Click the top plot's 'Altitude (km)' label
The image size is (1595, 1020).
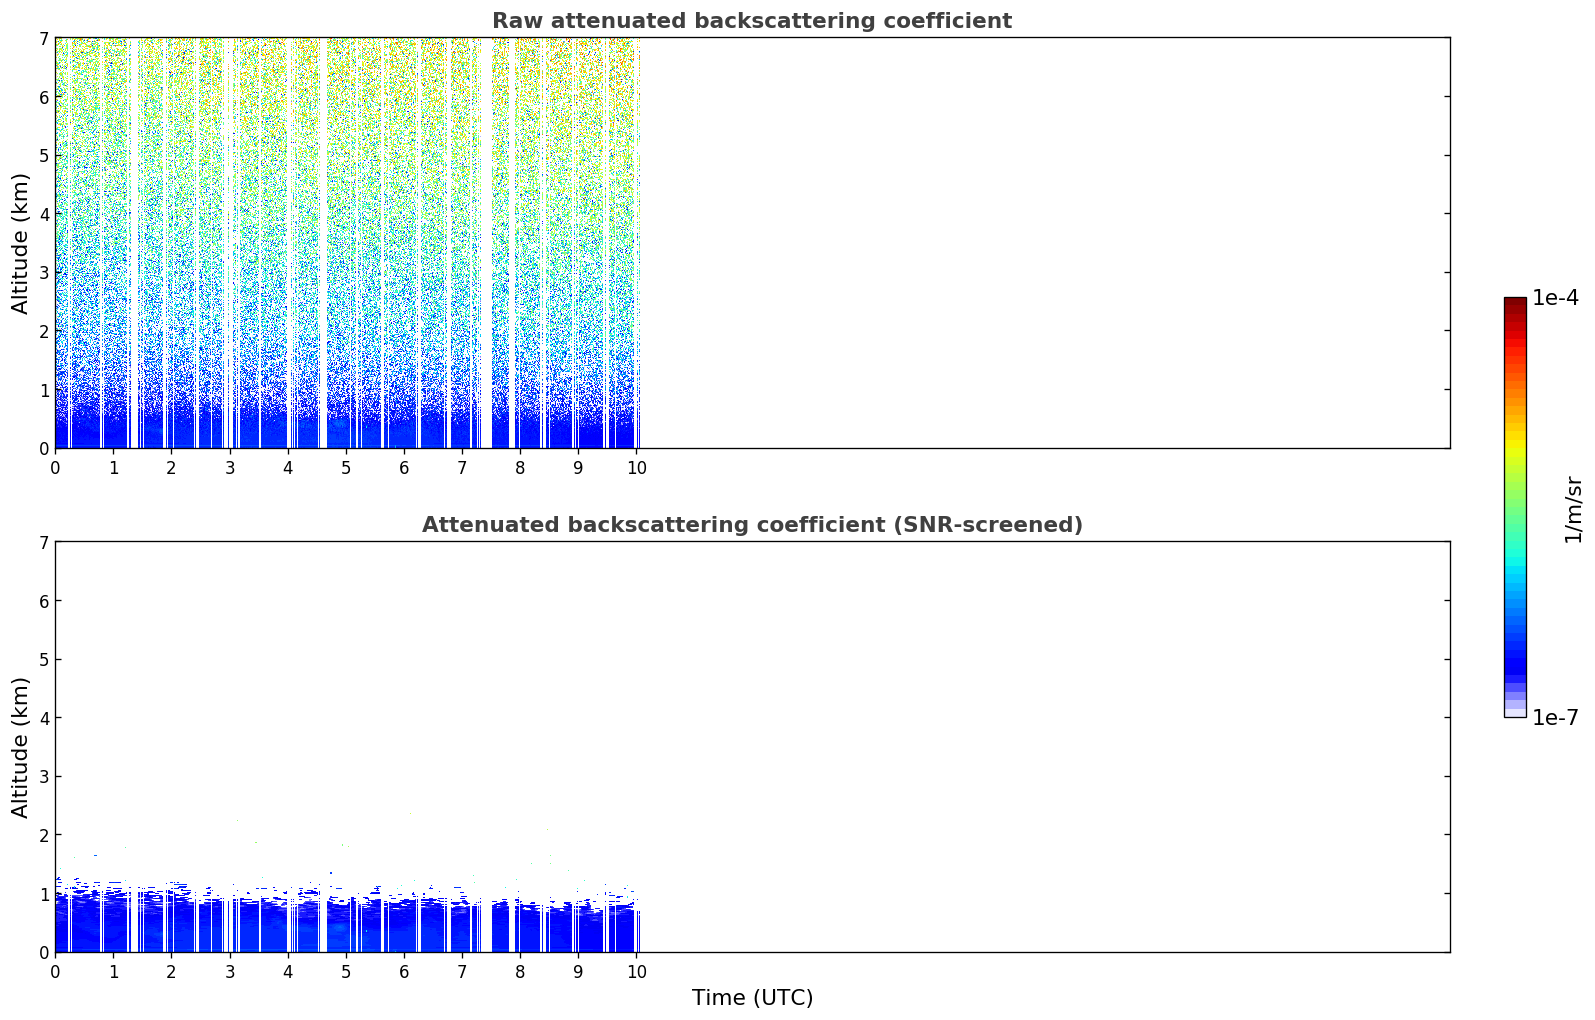click(21, 243)
